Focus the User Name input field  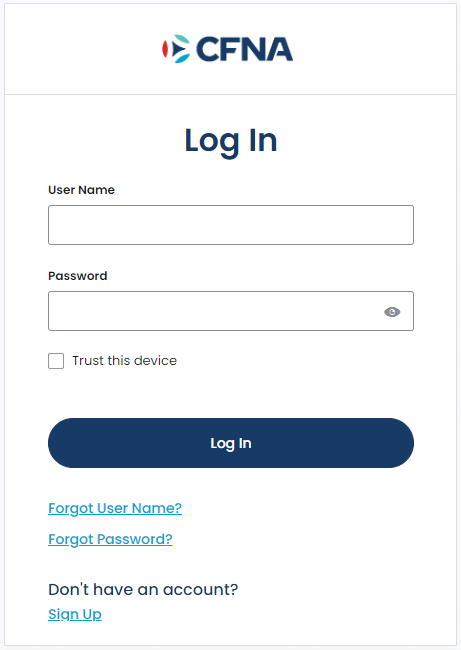pos(231,225)
